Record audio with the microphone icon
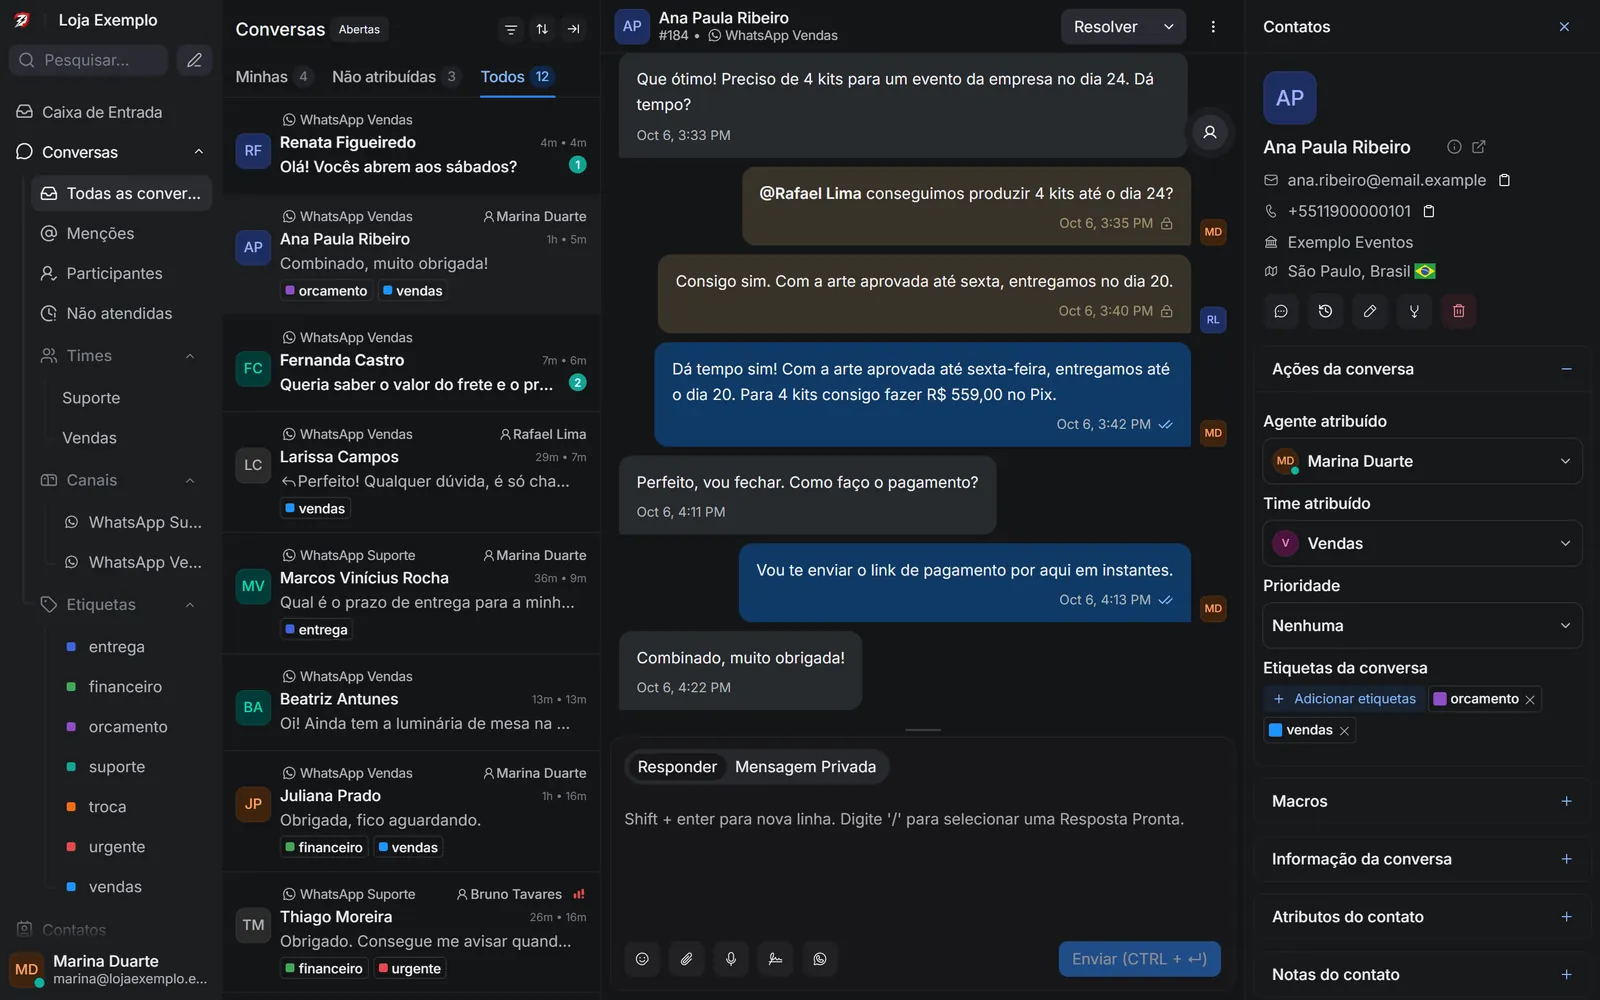The width and height of the screenshot is (1600, 1000). (731, 959)
